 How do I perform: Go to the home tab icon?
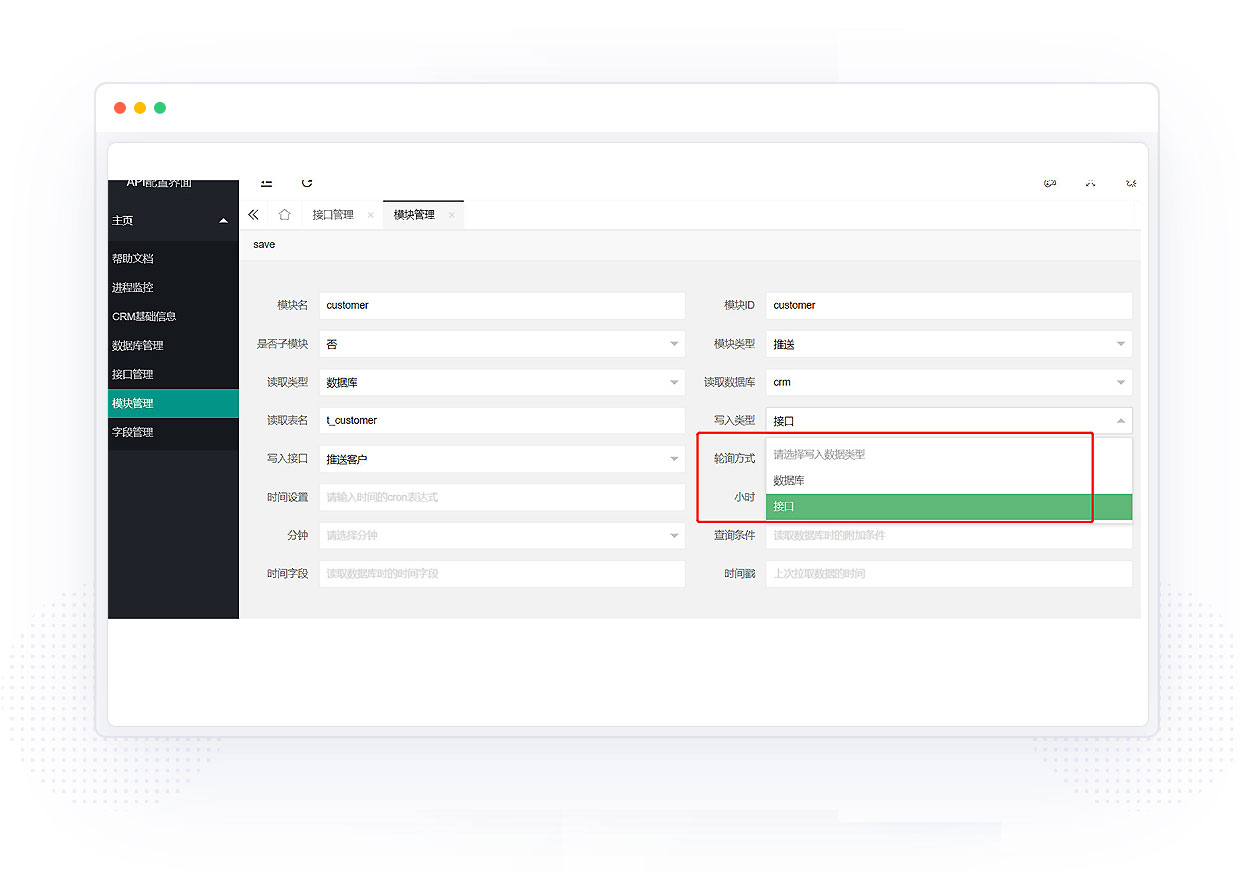pyautogui.click(x=285, y=215)
